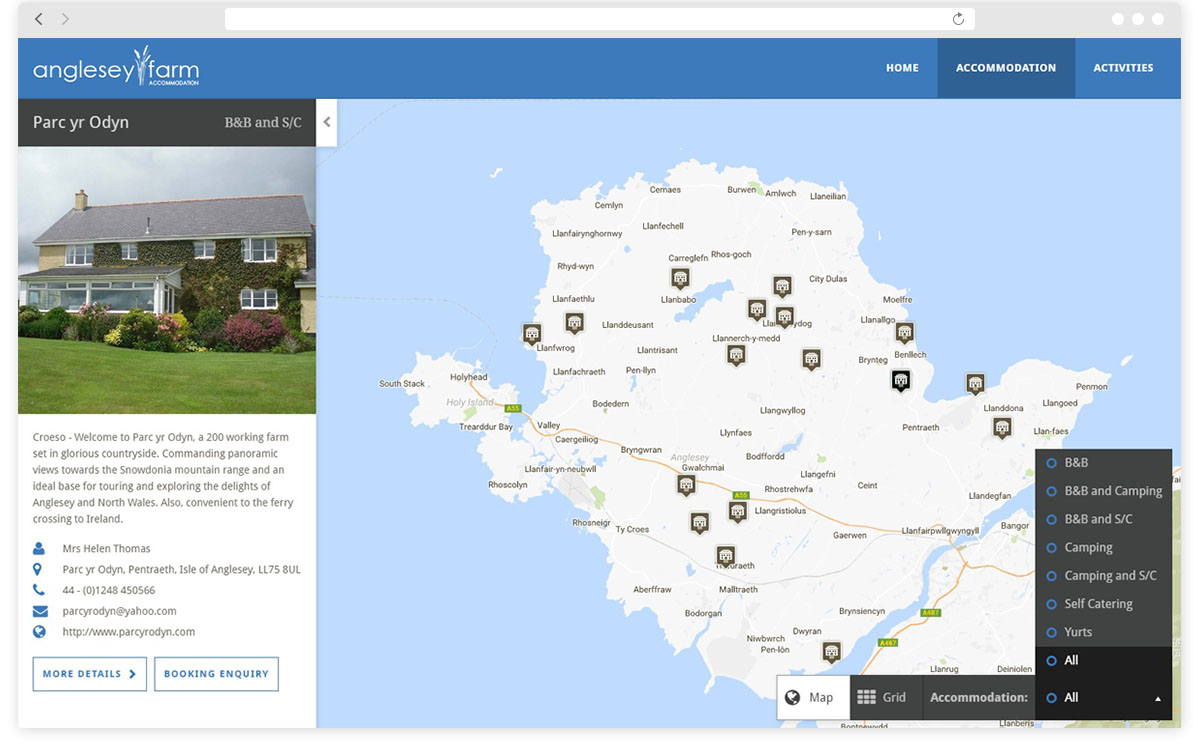Click the Booking Enquiry button
The height and width of the screenshot is (750, 1200).
216,674
